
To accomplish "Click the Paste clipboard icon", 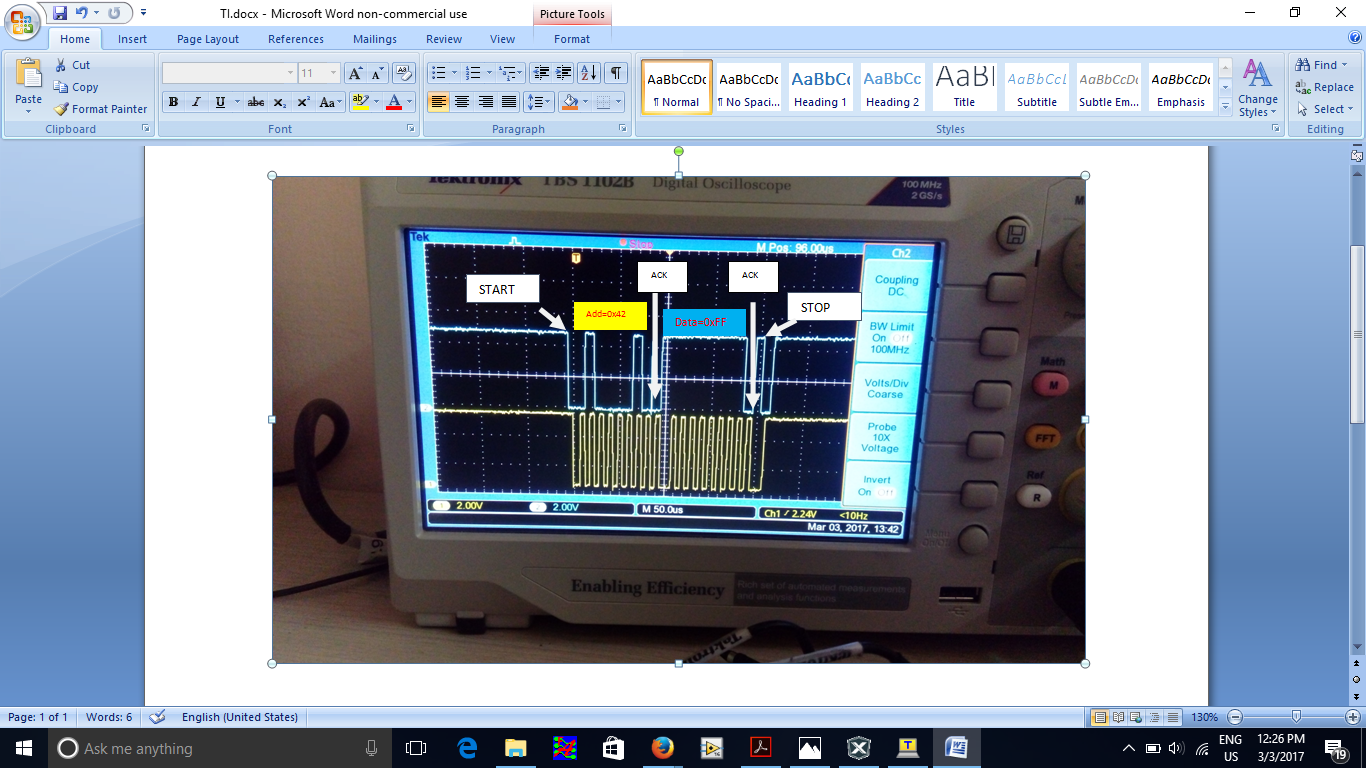I will (29, 76).
